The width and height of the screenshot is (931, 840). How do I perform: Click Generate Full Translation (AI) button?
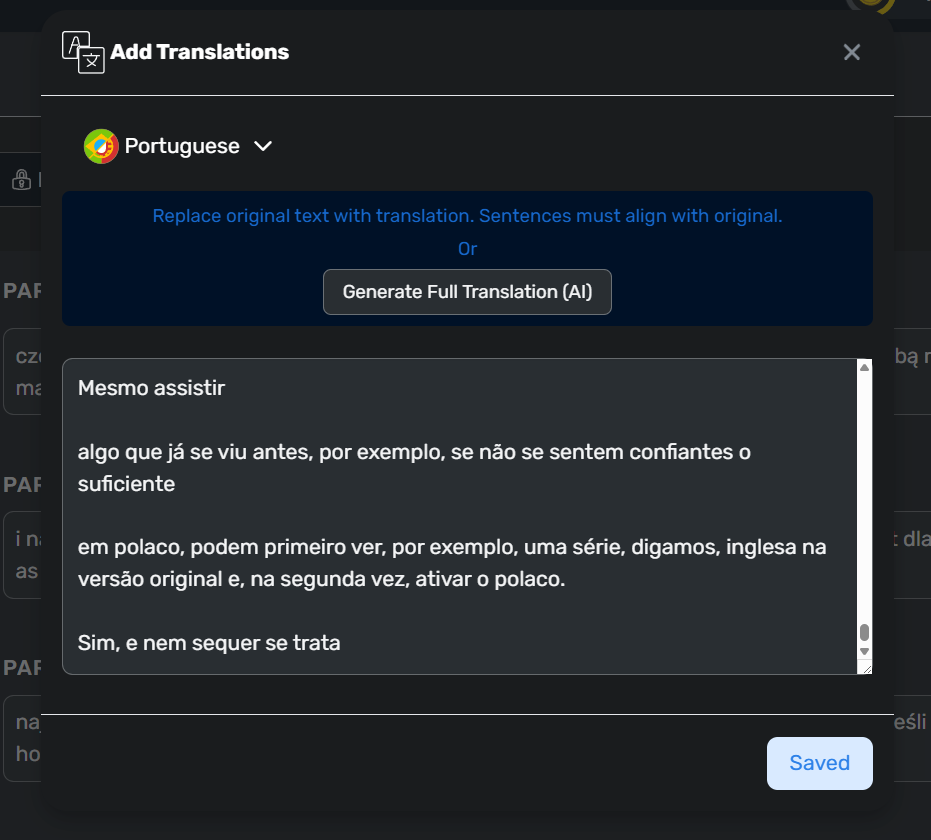[x=467, y=292]
